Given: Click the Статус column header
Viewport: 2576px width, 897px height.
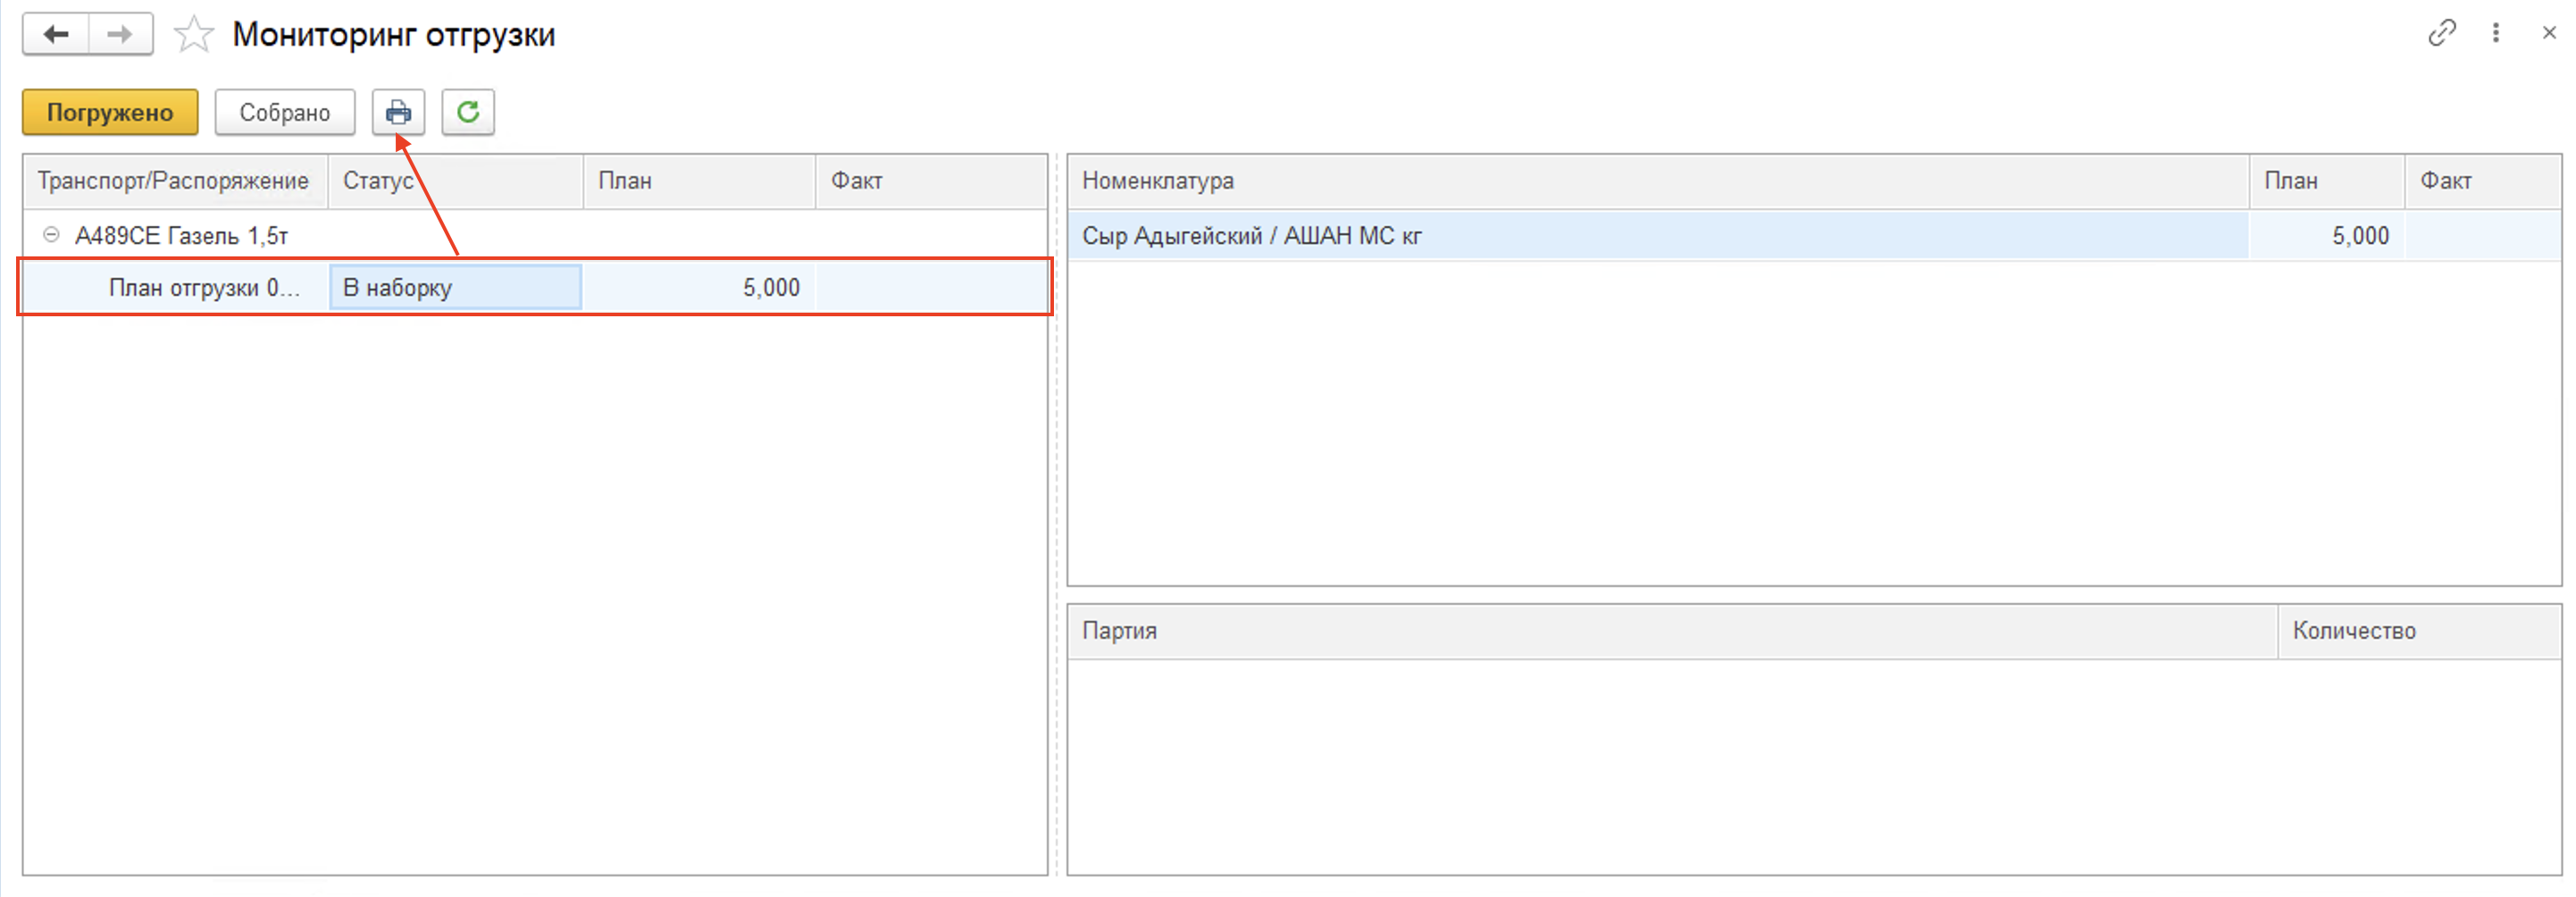Looking at the screenshot, I should [x=378, y=181].
